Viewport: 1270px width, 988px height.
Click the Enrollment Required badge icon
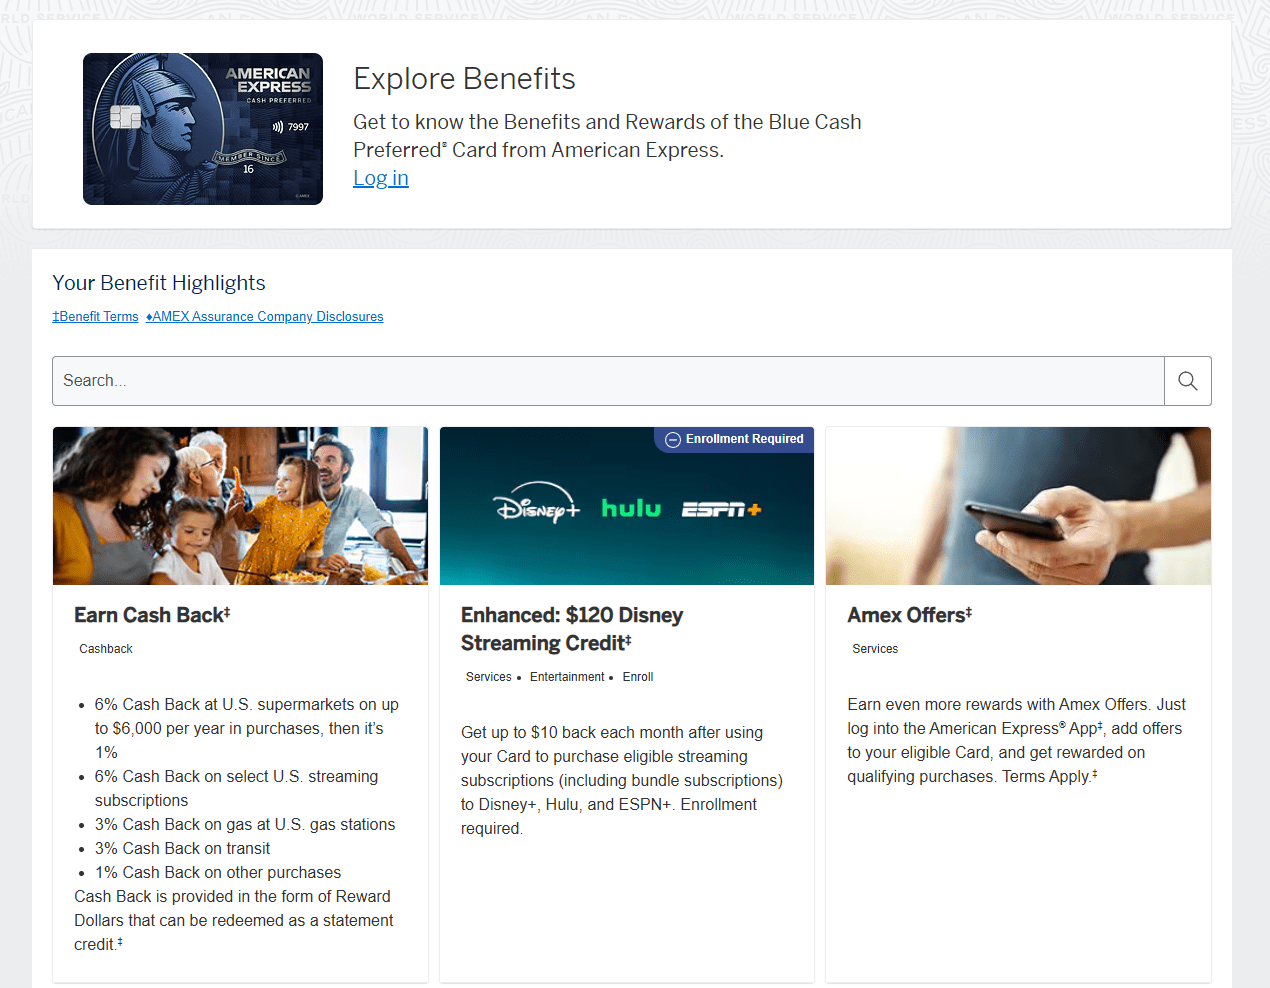673,440
